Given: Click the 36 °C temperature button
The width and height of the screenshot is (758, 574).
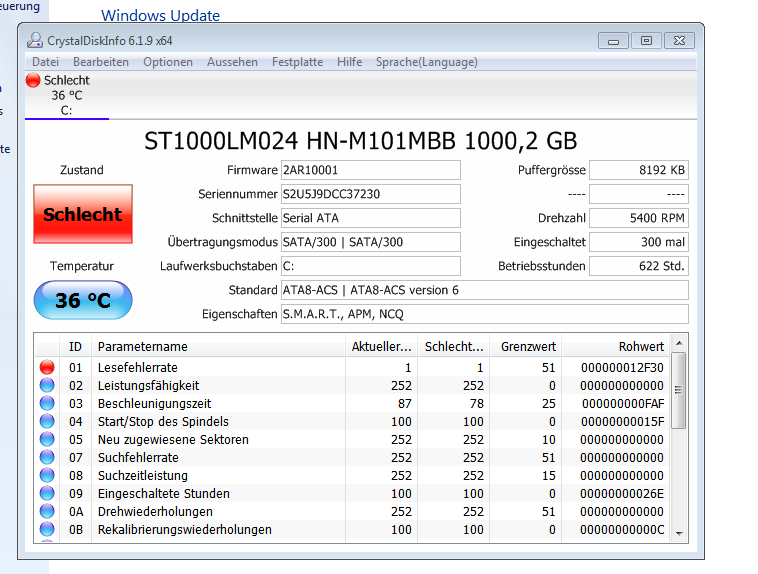Looking at the screenshot, I should [83, 300].
